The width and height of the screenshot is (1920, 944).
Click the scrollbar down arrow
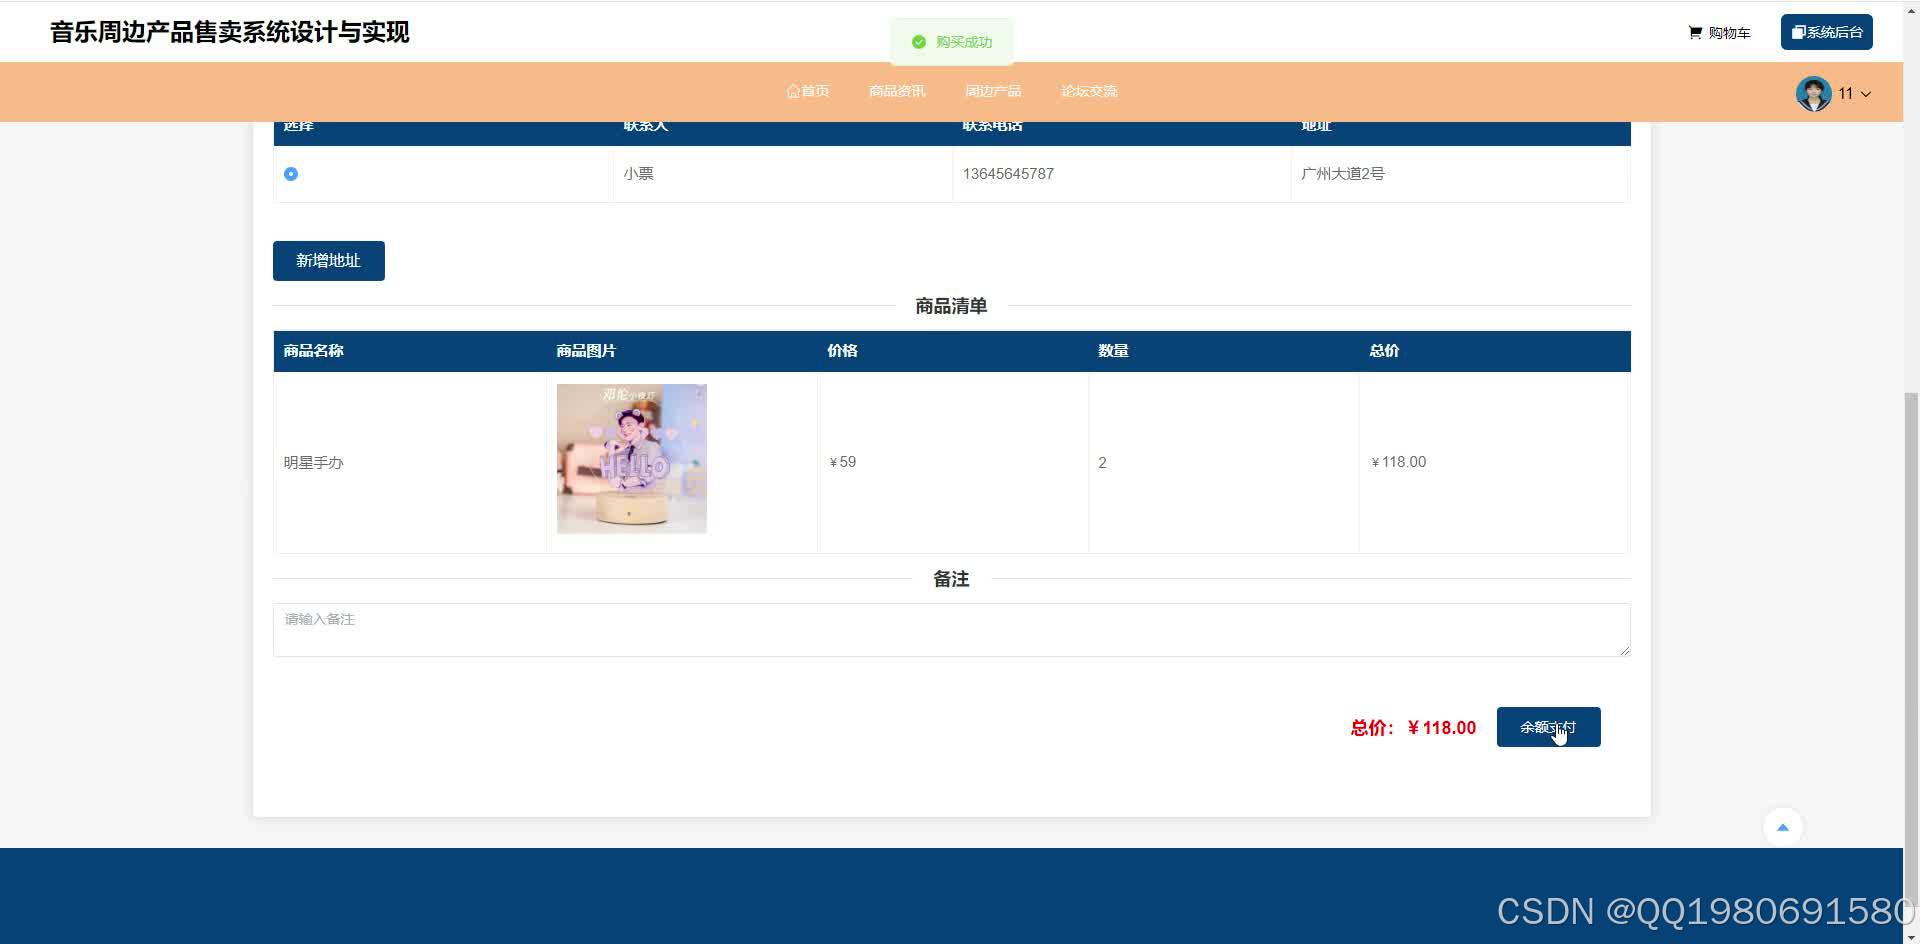[1911, 935]
